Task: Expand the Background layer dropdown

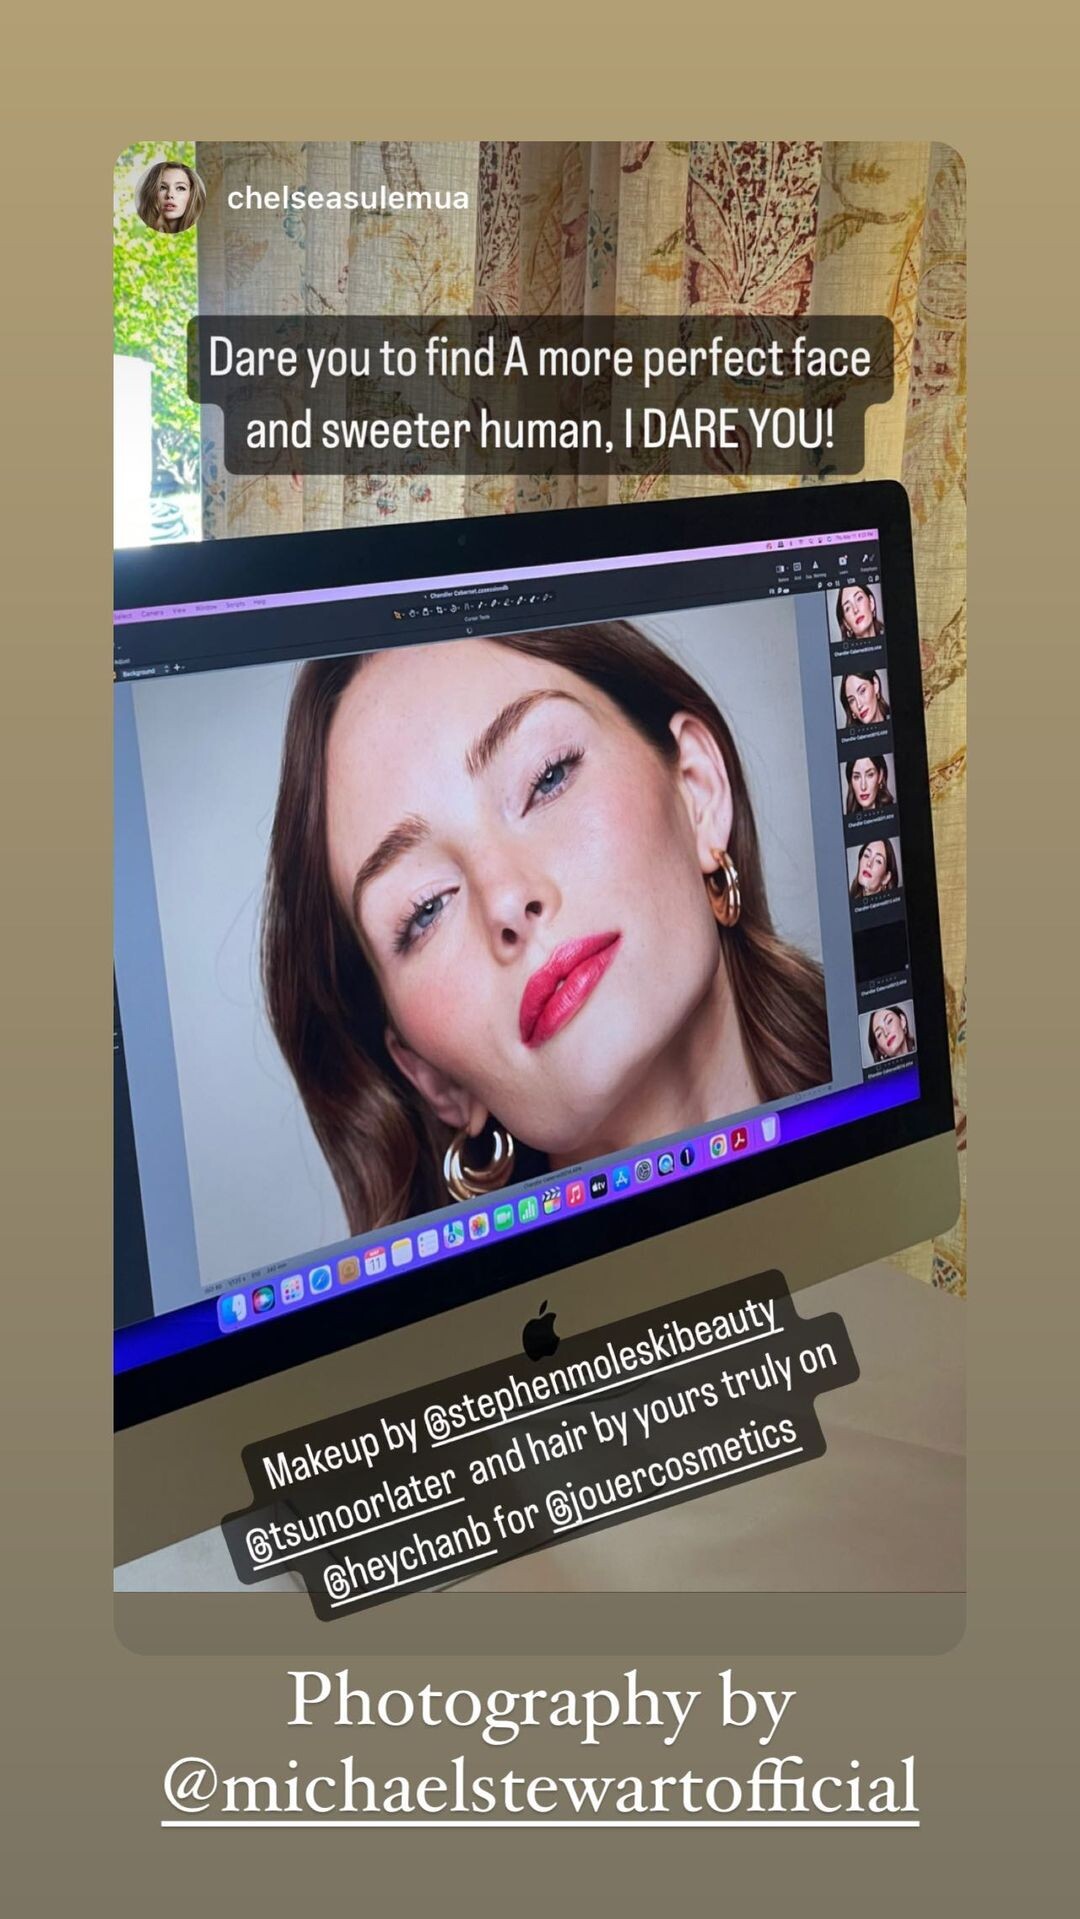Action: coord(166,669)
